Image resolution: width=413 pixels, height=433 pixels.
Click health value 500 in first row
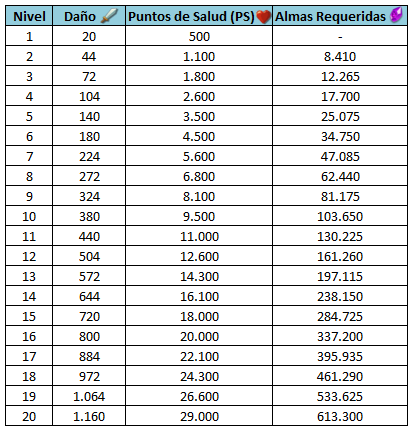(x=199, y=36)
